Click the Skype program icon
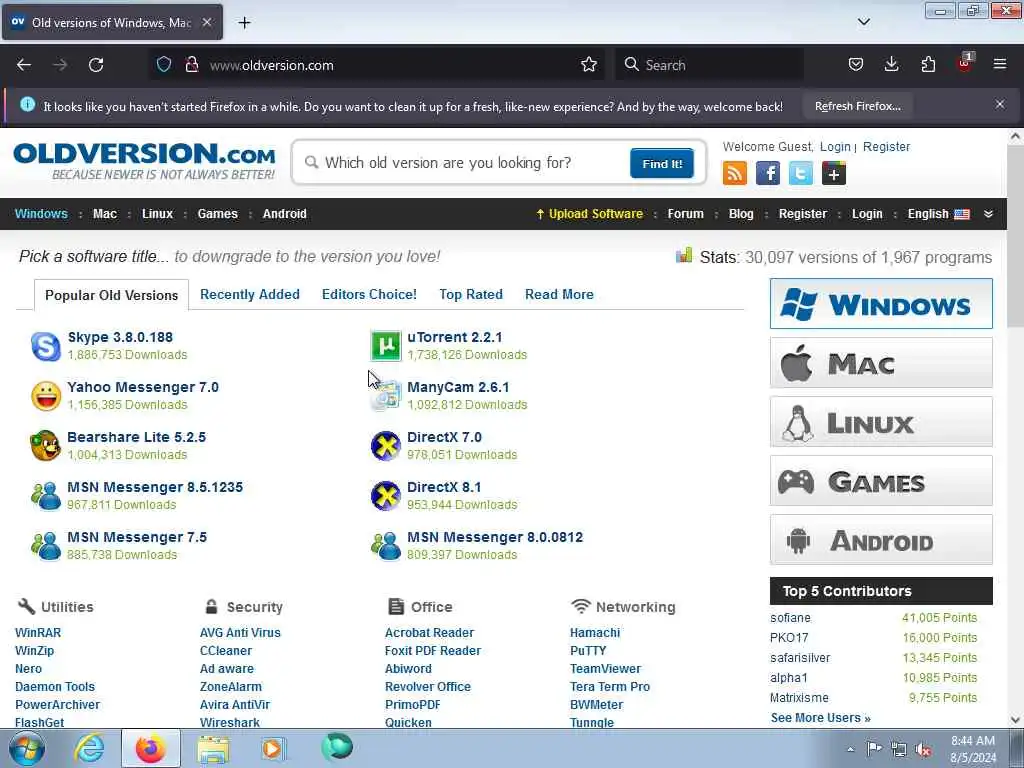Screen dimensions: 1024x768 click(46, 346)
